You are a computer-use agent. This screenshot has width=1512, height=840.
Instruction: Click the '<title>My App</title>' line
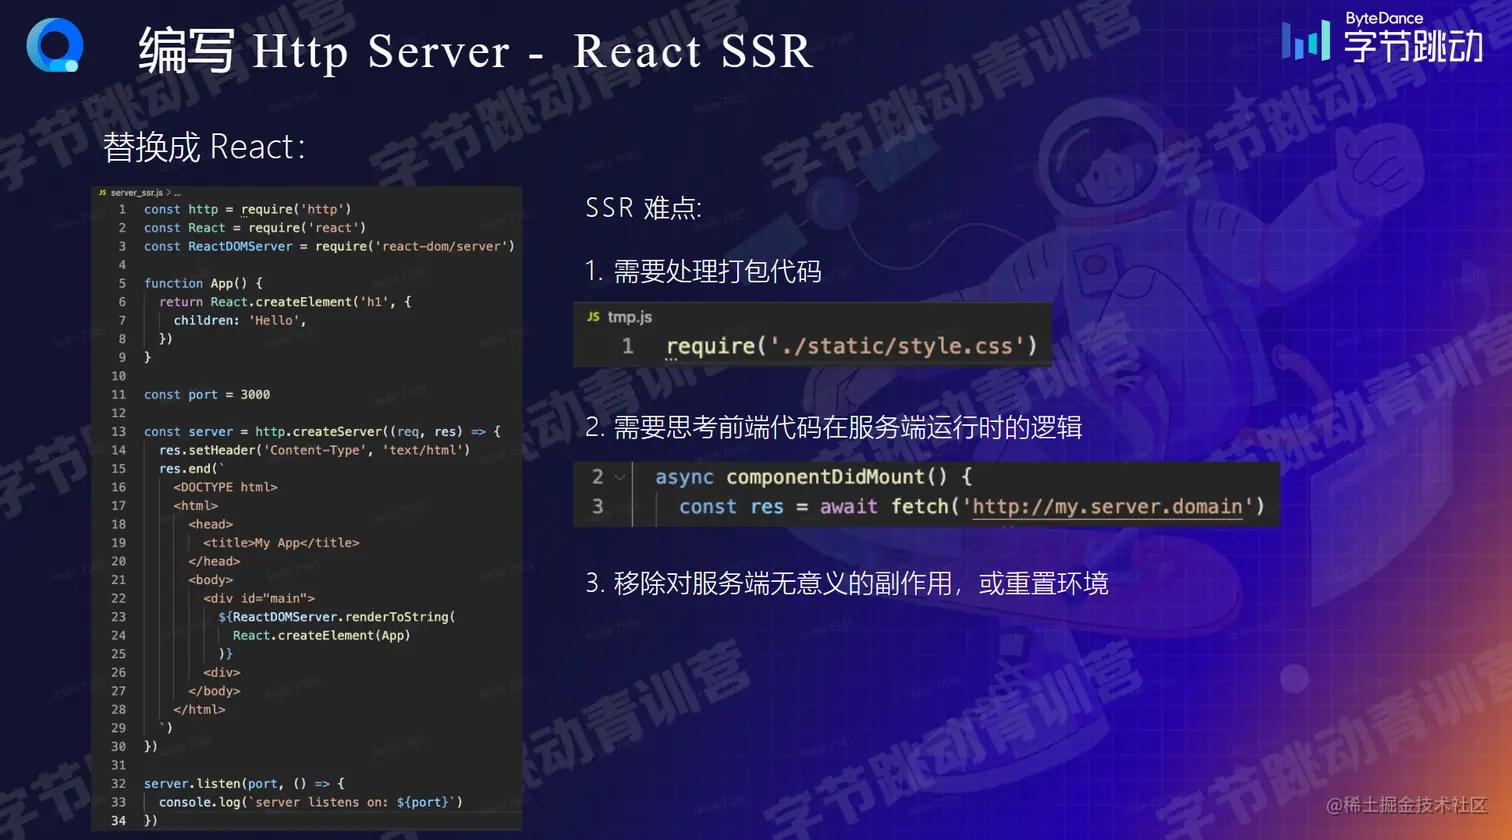(281, 543)
